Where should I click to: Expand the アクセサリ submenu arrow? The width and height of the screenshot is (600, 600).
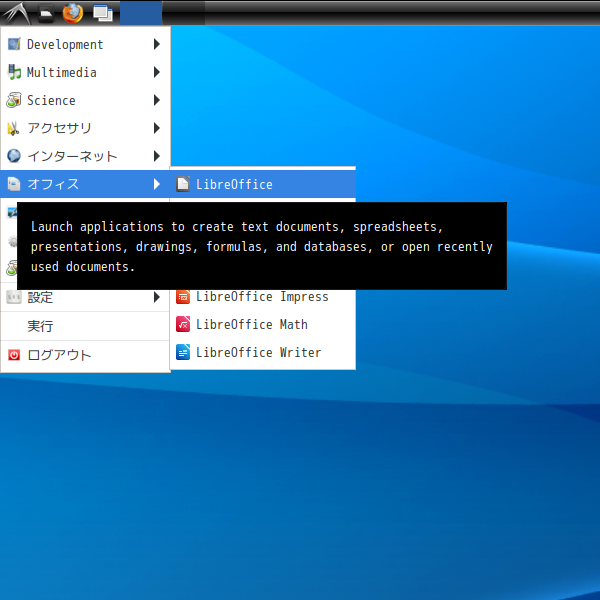pos(157,128)
